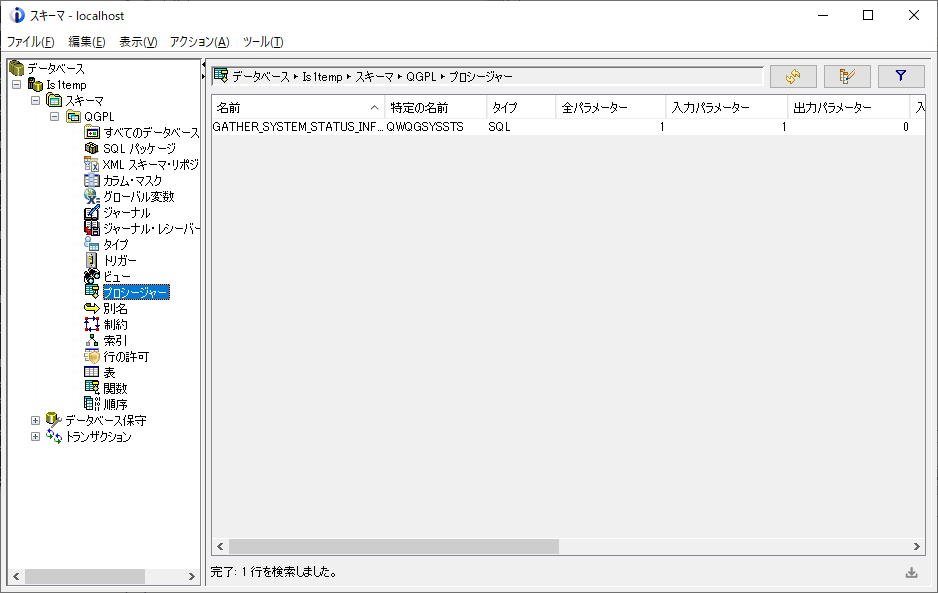Screen dimensions: 938x593
Task: Click the breadcrumb arrow after QGPL
Action: 443,77
